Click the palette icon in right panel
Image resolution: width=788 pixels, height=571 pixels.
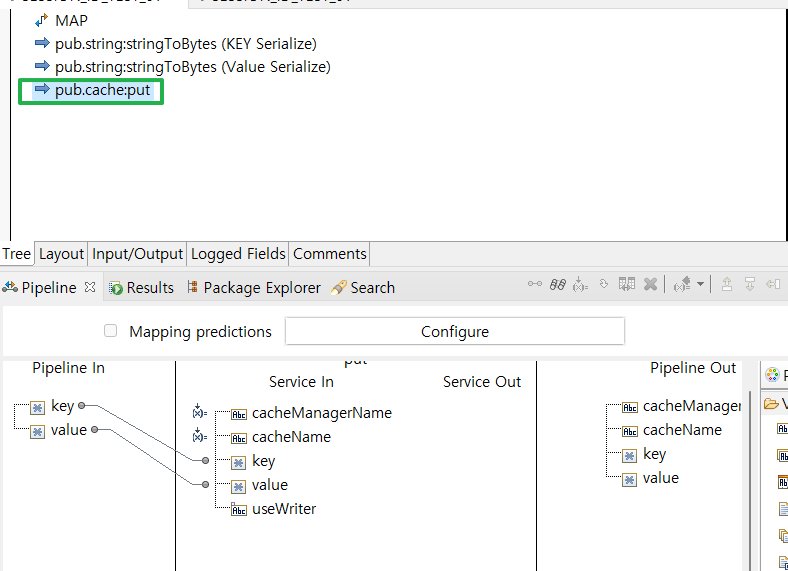click(772, 376)
